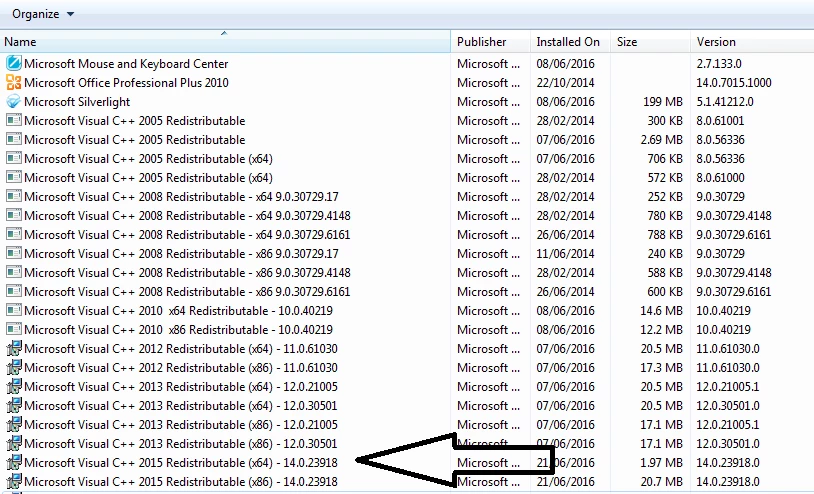Click icon of Visual C++ 2008 x64 9.0.30729.6161

[13, 235]
